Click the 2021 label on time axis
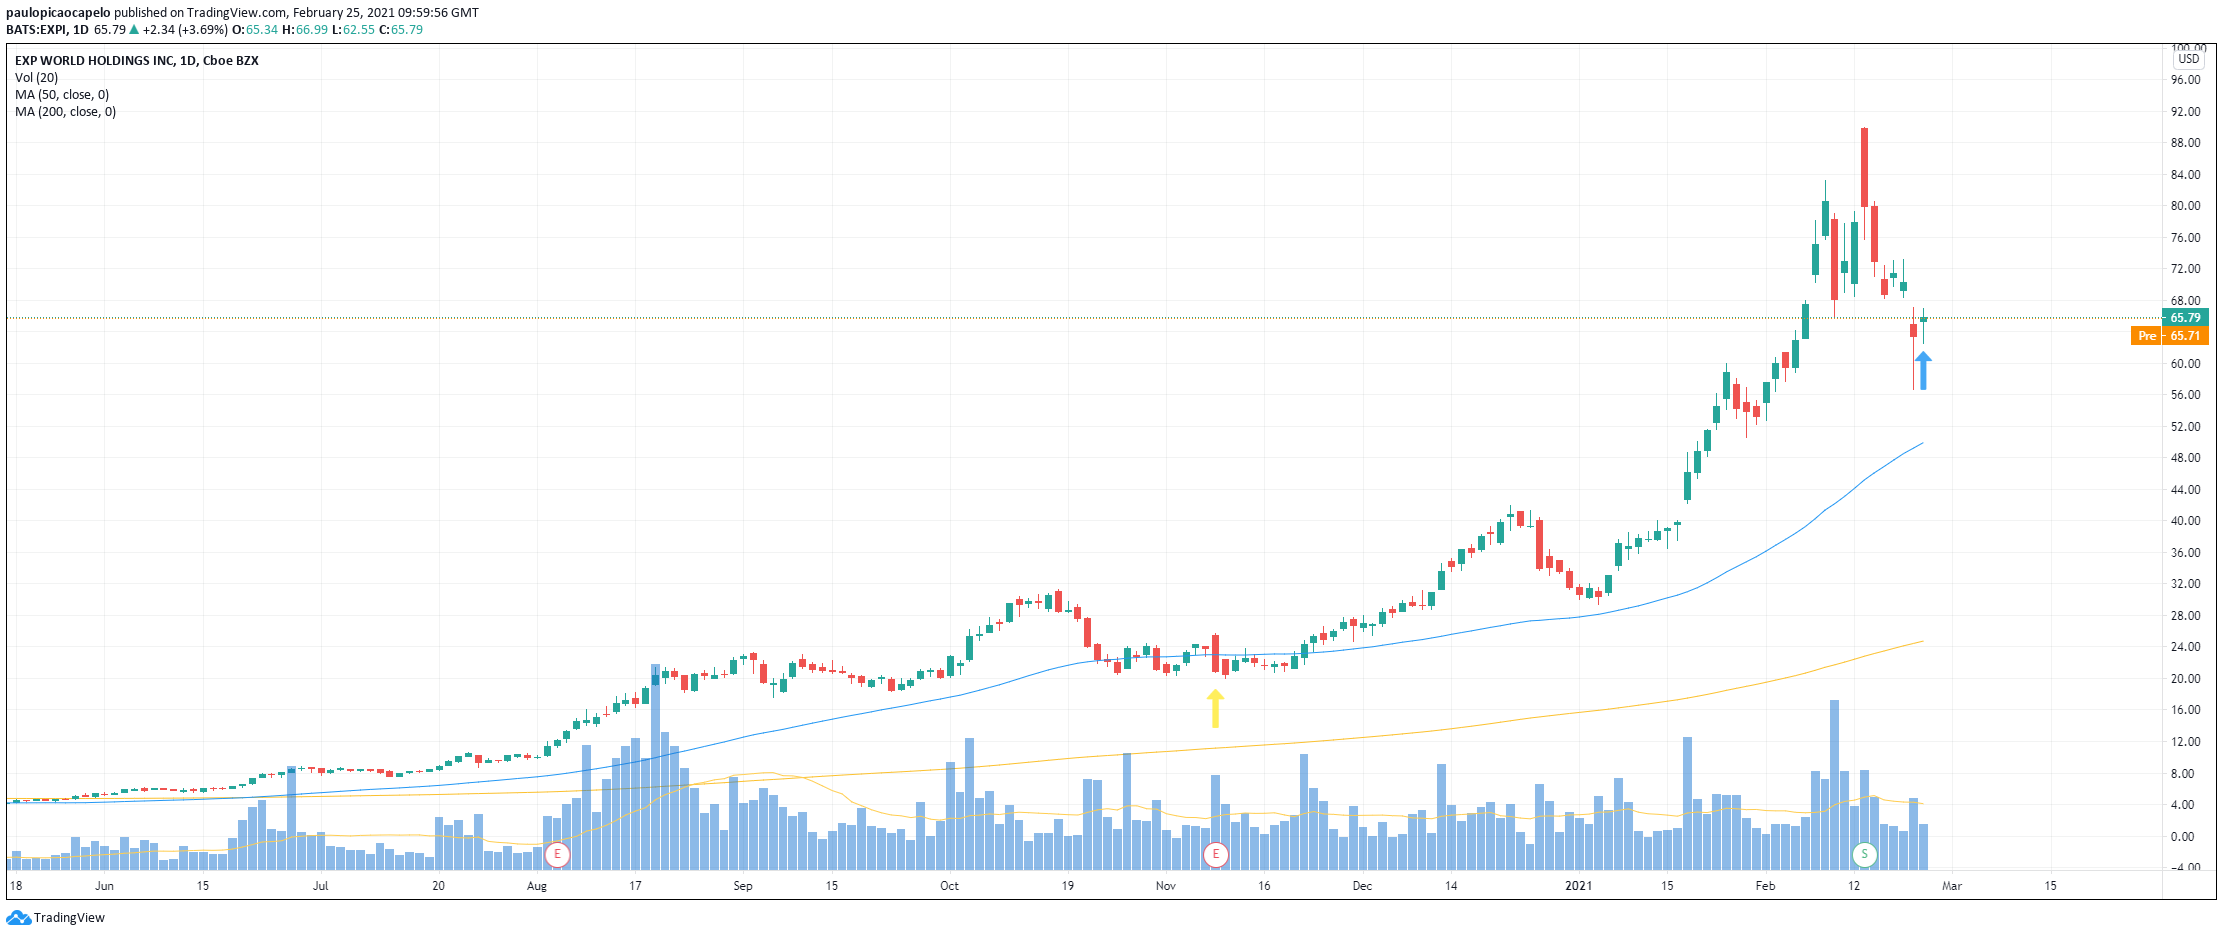The height and width of the screenshot is (936, 2223). coord(1578,886)
